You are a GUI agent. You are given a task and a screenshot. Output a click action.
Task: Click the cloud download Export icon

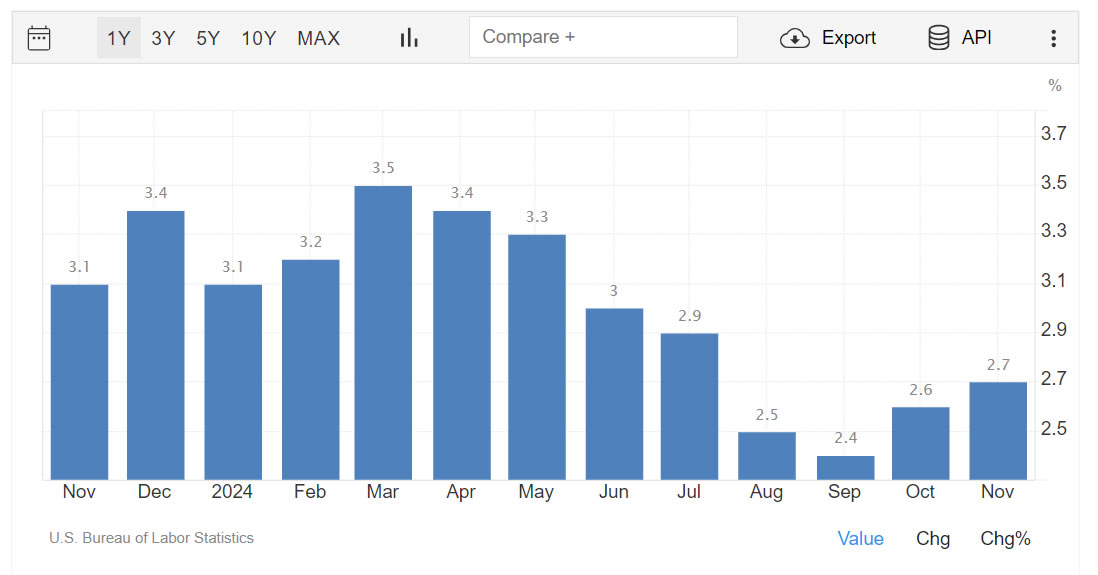pos(795,38)
